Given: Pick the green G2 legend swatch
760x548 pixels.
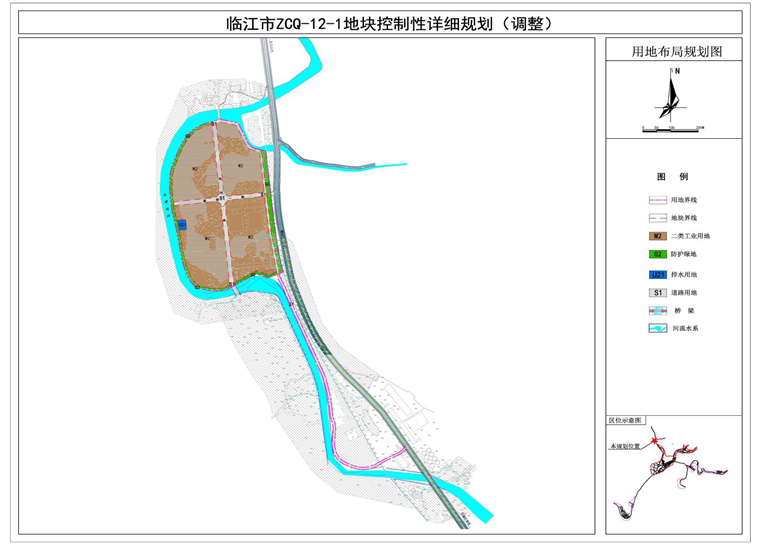Looking at the screenshot, I should pos(657,254).
